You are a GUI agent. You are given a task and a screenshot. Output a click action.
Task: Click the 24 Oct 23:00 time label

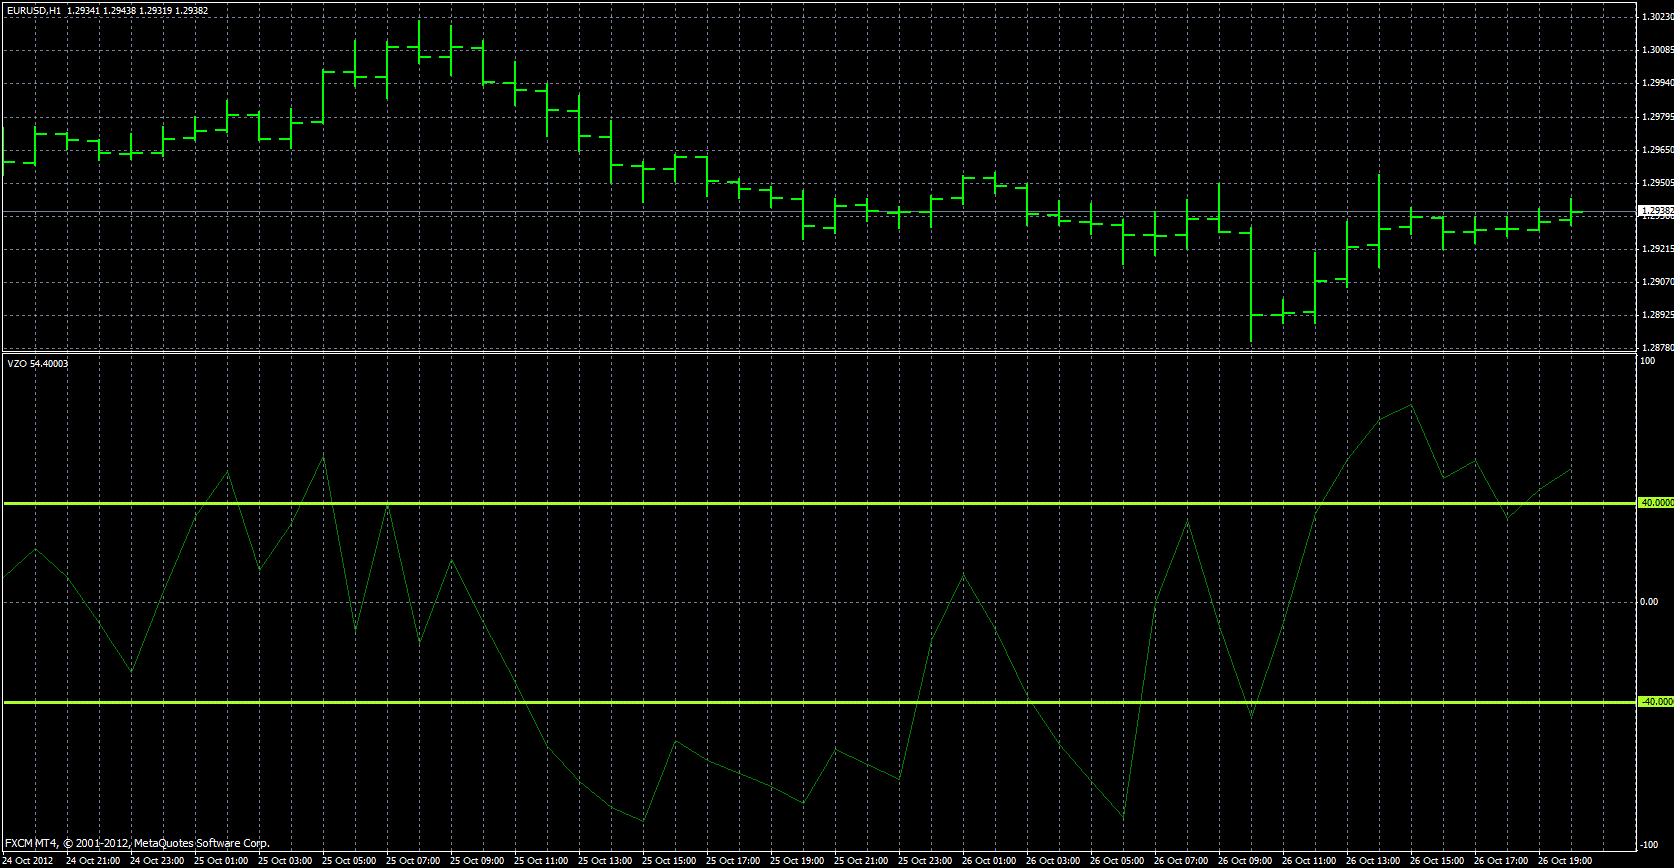point(157,861)
